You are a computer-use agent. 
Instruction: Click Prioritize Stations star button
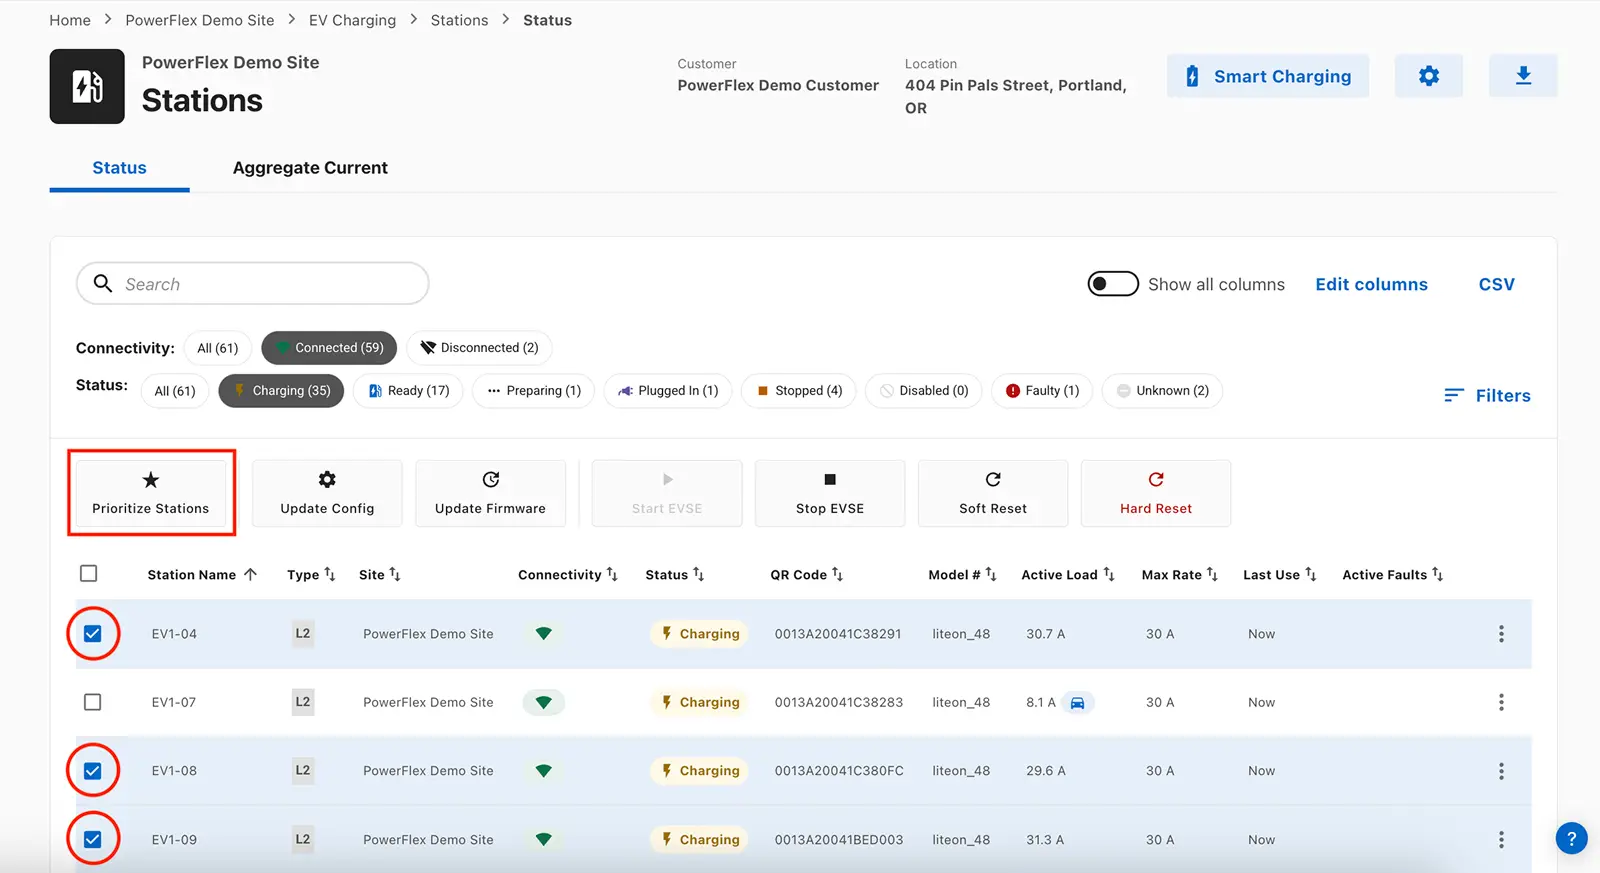click(x=151, y=493)
